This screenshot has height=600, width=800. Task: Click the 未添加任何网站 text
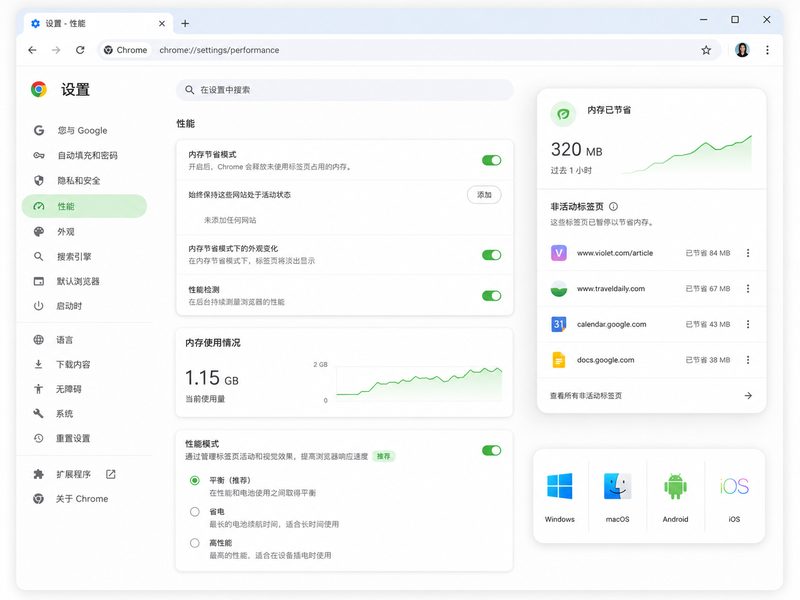pyautogui.click(x=230, y=220)
